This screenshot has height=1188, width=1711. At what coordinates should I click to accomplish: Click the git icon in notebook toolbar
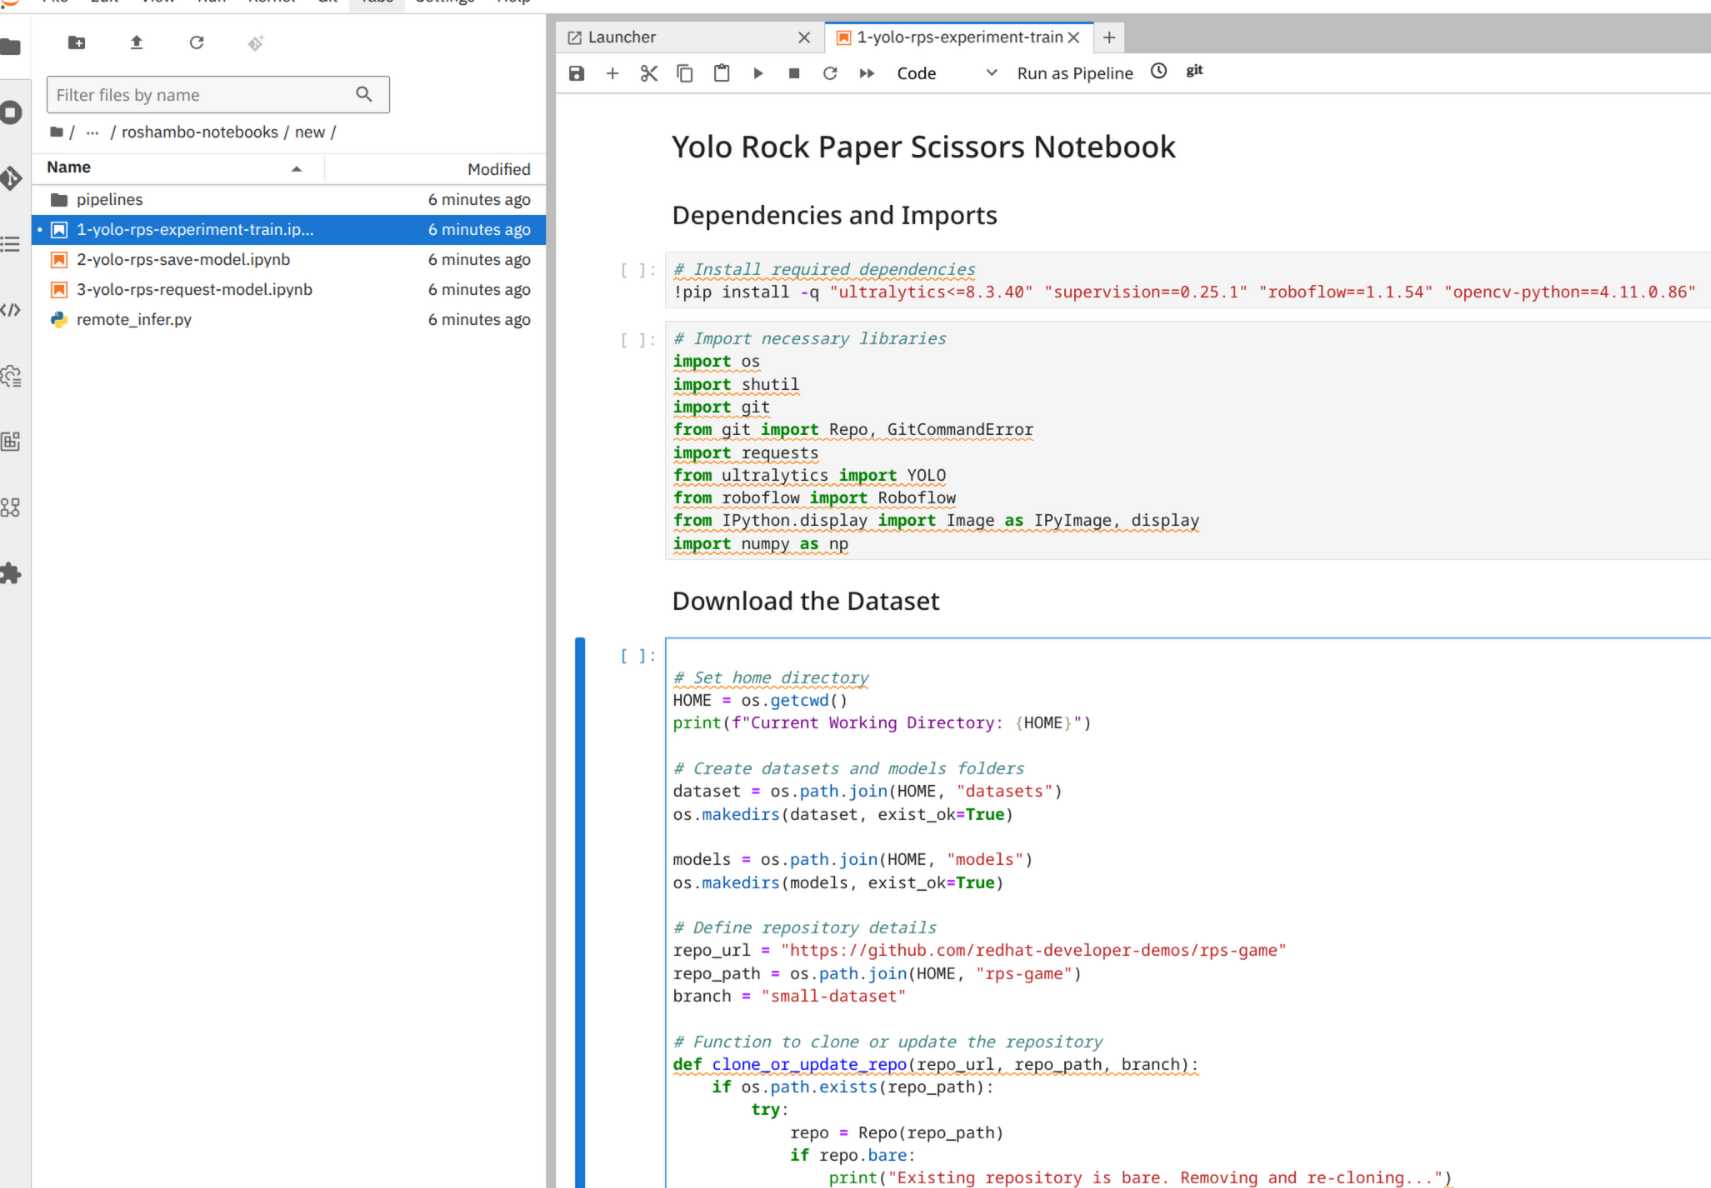coord(1195,71)
